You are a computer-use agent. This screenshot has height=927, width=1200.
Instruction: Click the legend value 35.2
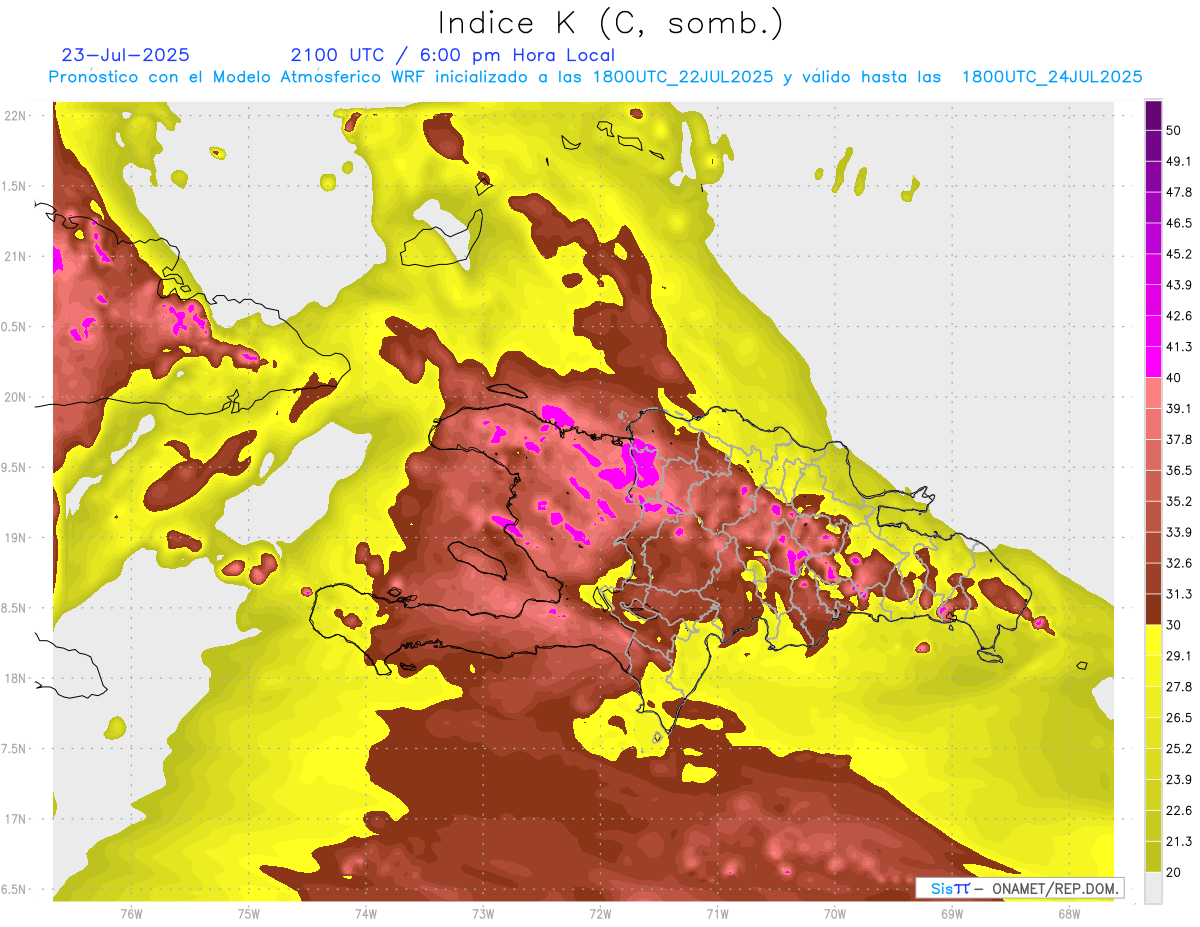(x=1179, y=501)
